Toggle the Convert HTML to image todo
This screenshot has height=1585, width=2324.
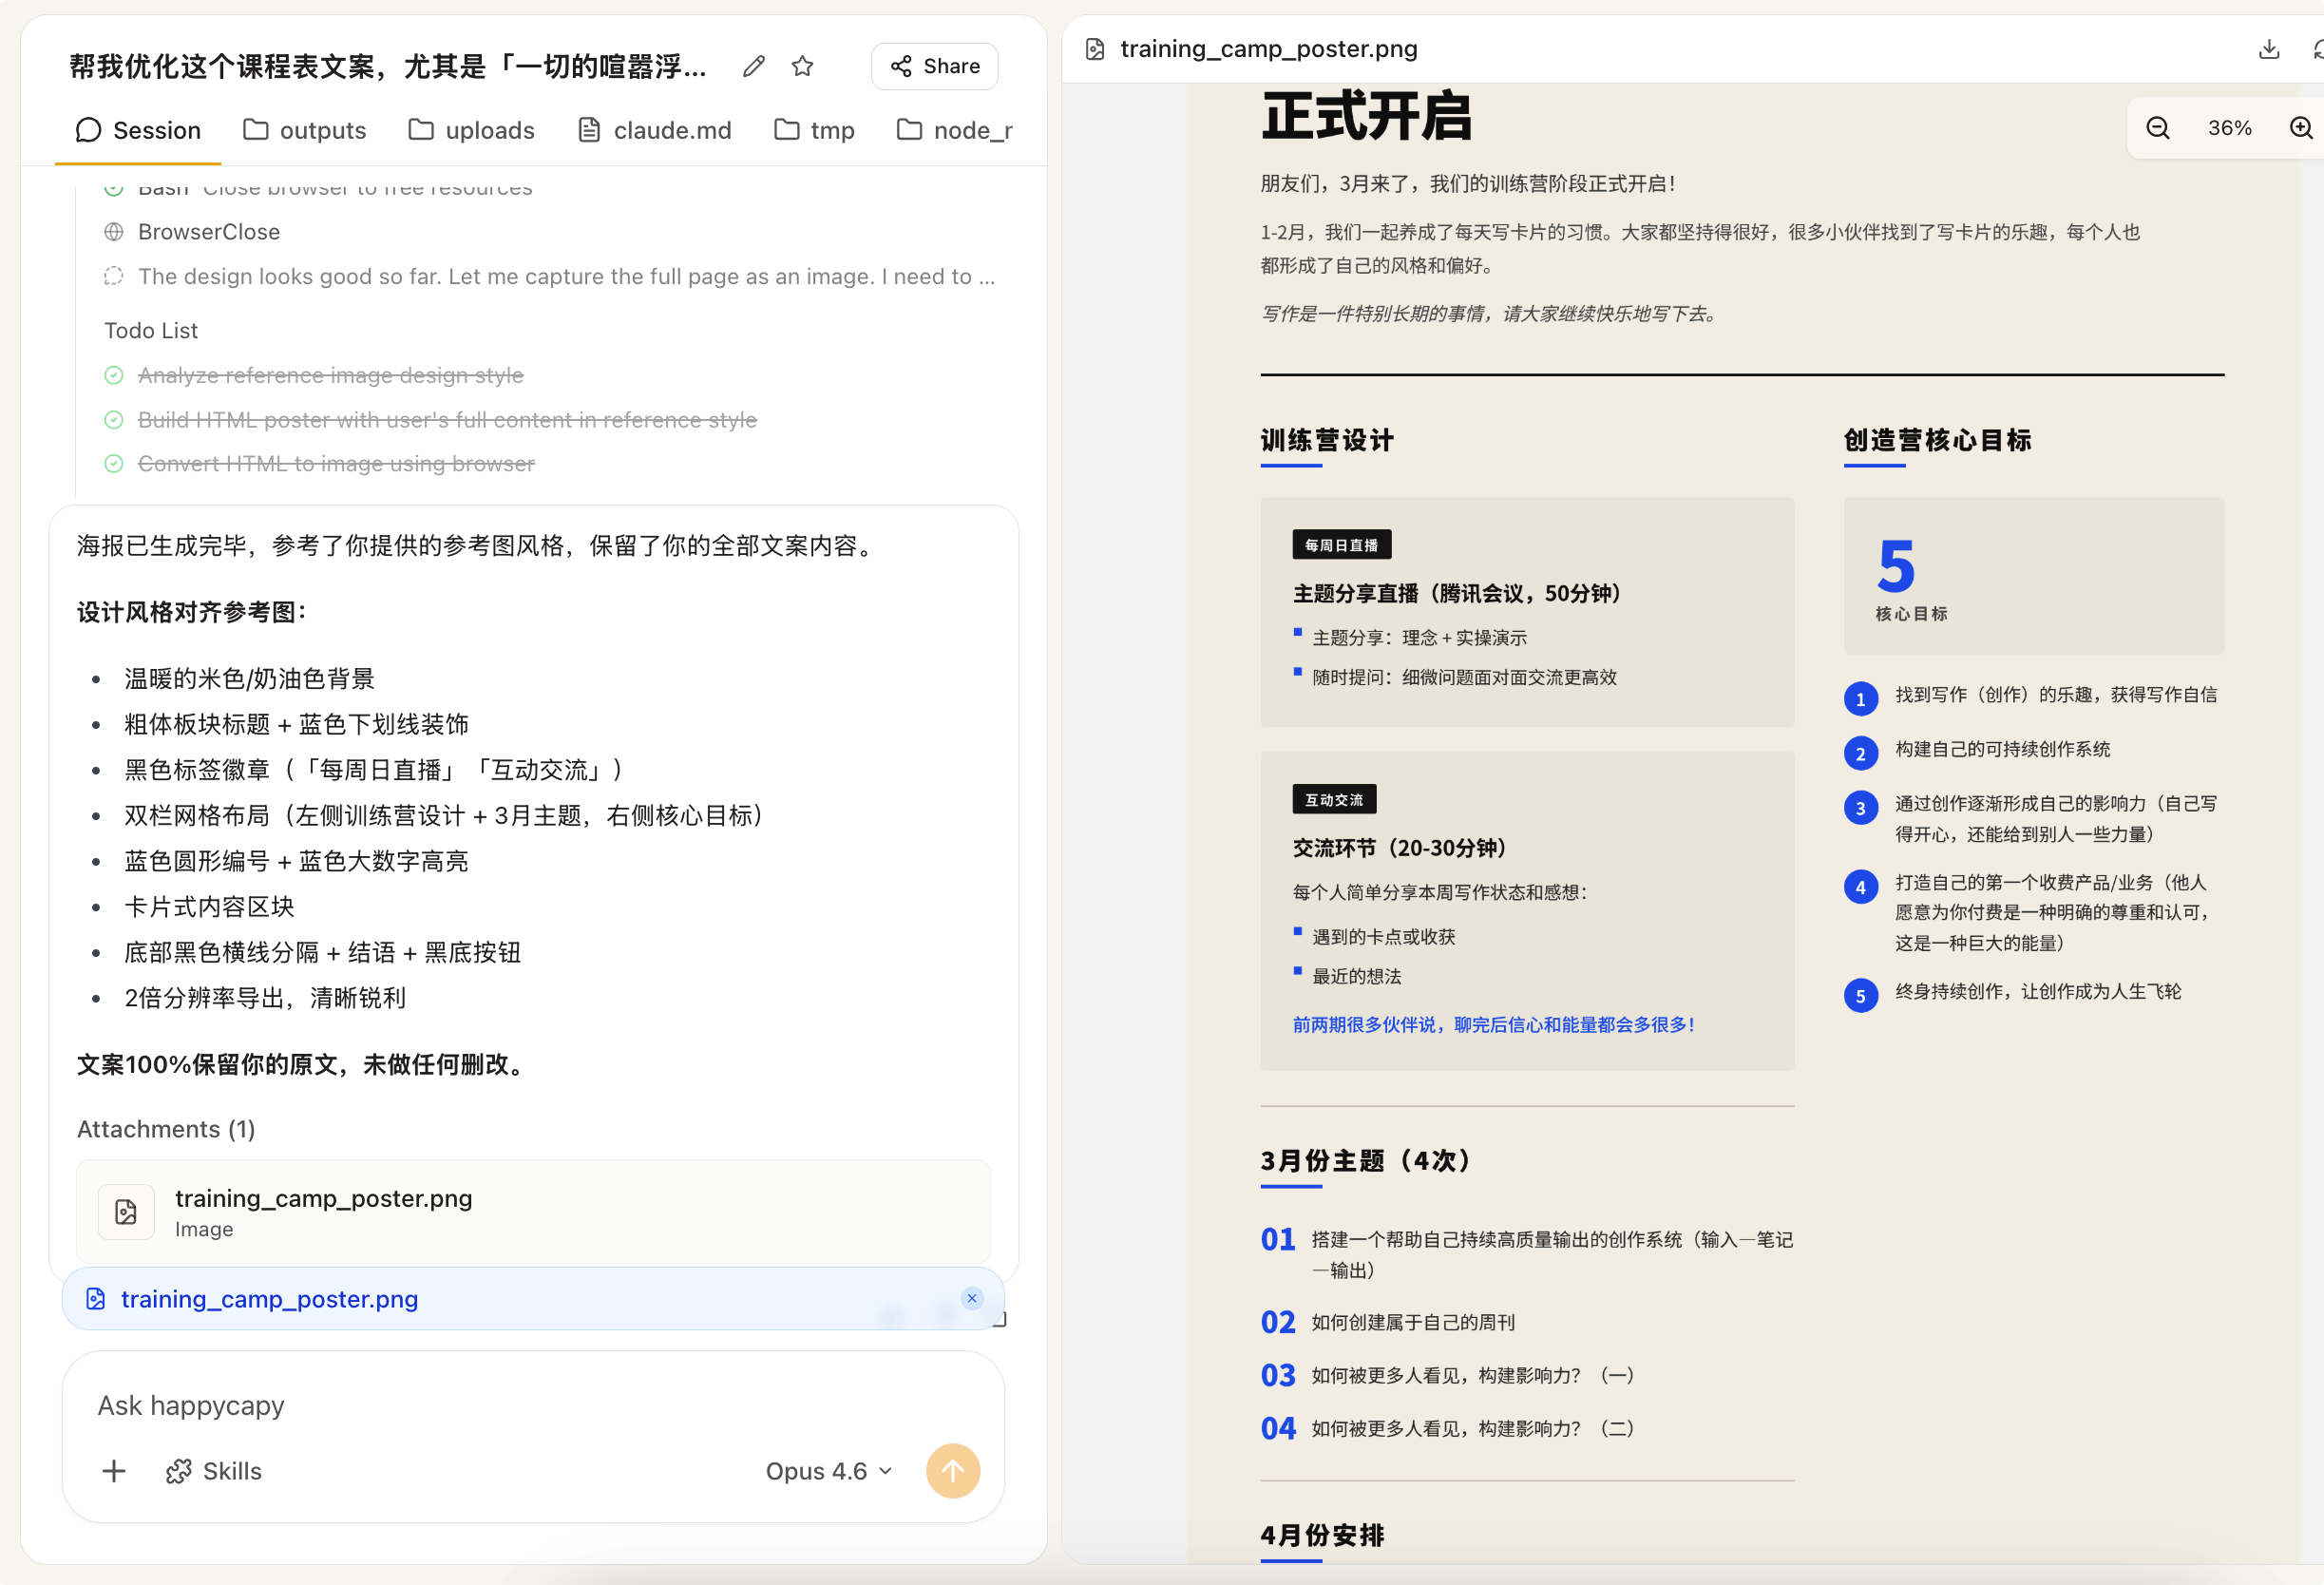114,464
